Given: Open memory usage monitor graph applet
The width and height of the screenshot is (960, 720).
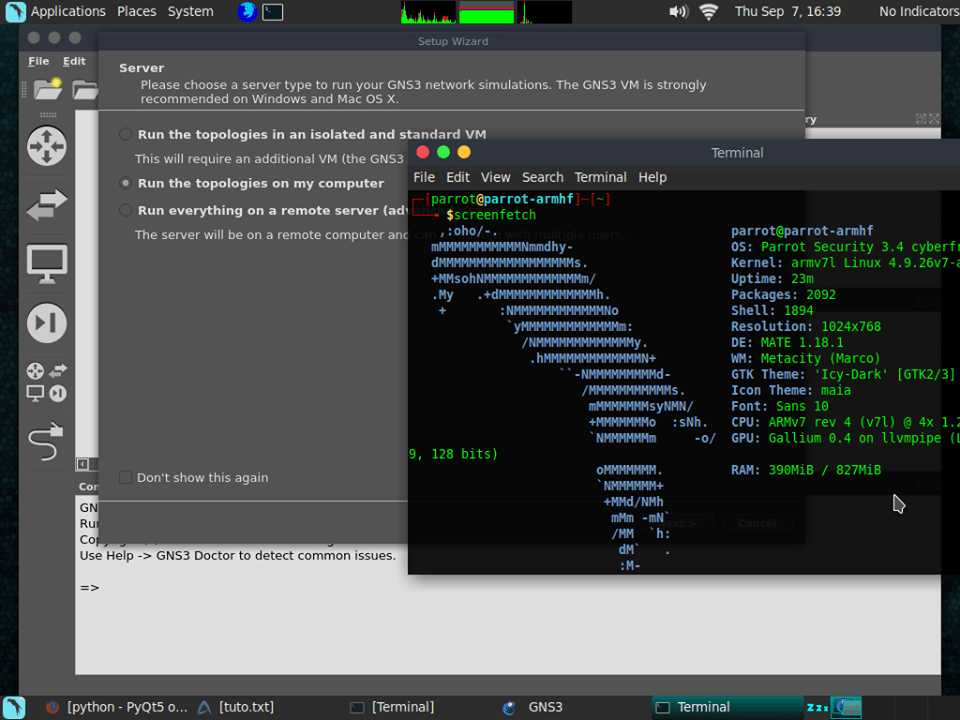Looking at the screenshot, I should coord(486,12).
